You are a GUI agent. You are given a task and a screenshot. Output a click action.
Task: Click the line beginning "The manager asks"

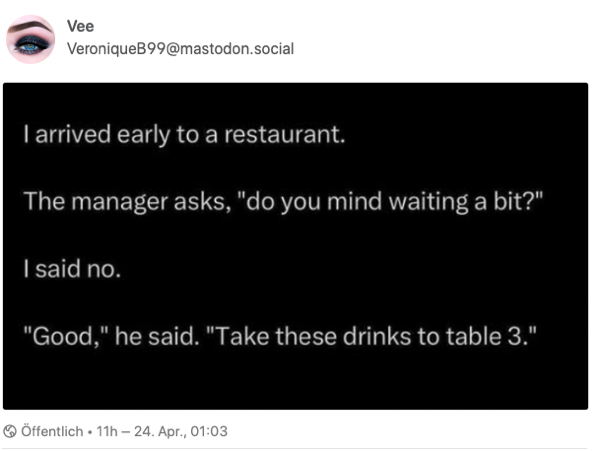(x=270, y=201)
